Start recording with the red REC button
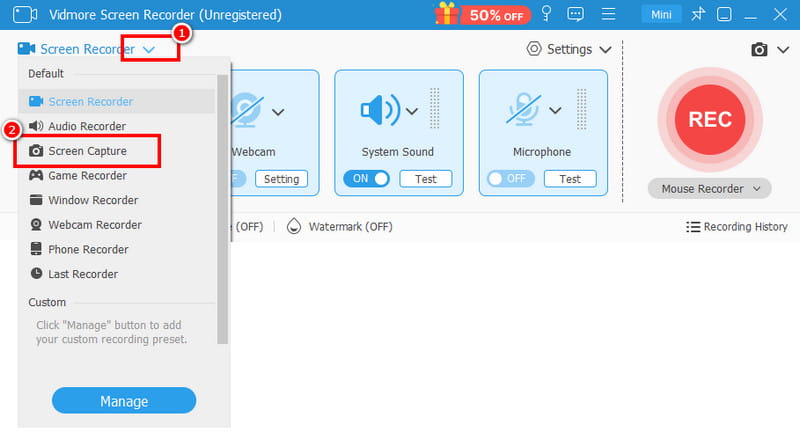Image resolution: width=800 pixels, height=447 pixels. click(x=710, y=119)
